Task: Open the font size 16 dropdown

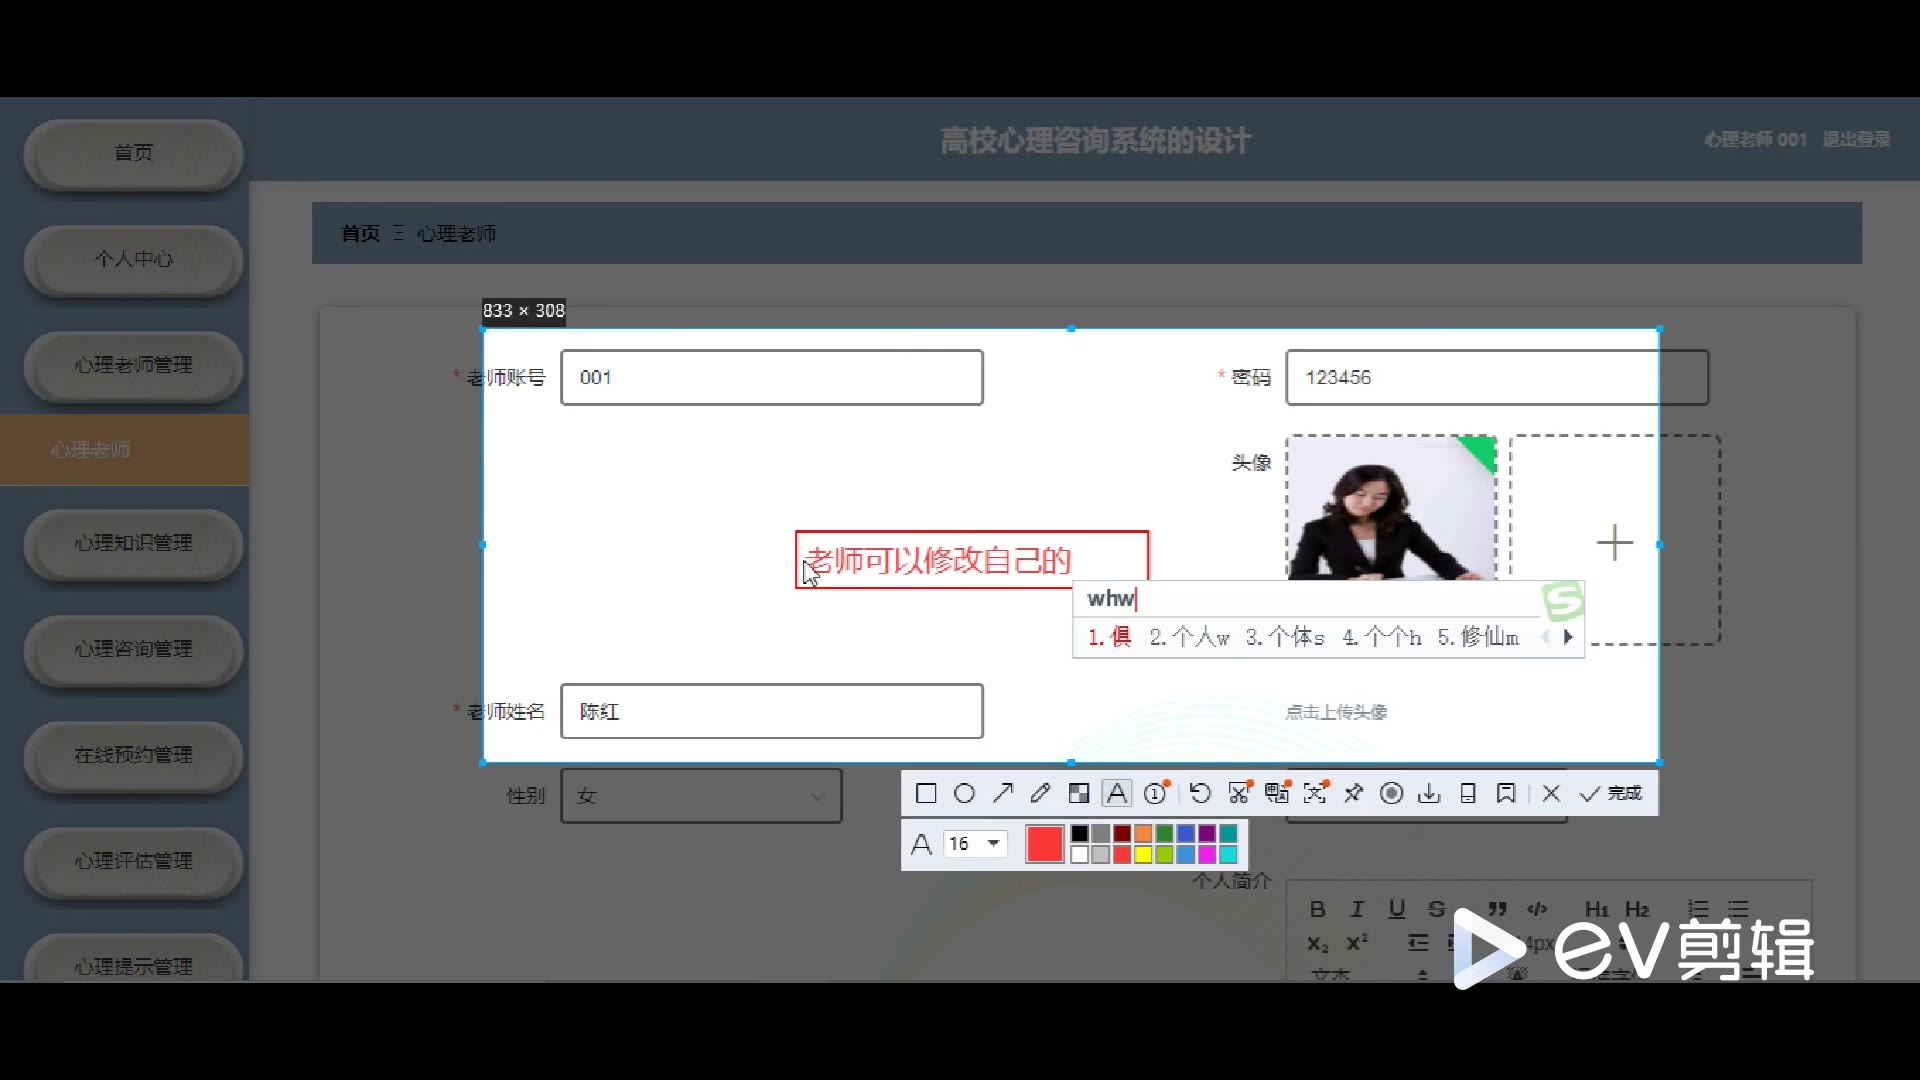Action: [975, 844]
